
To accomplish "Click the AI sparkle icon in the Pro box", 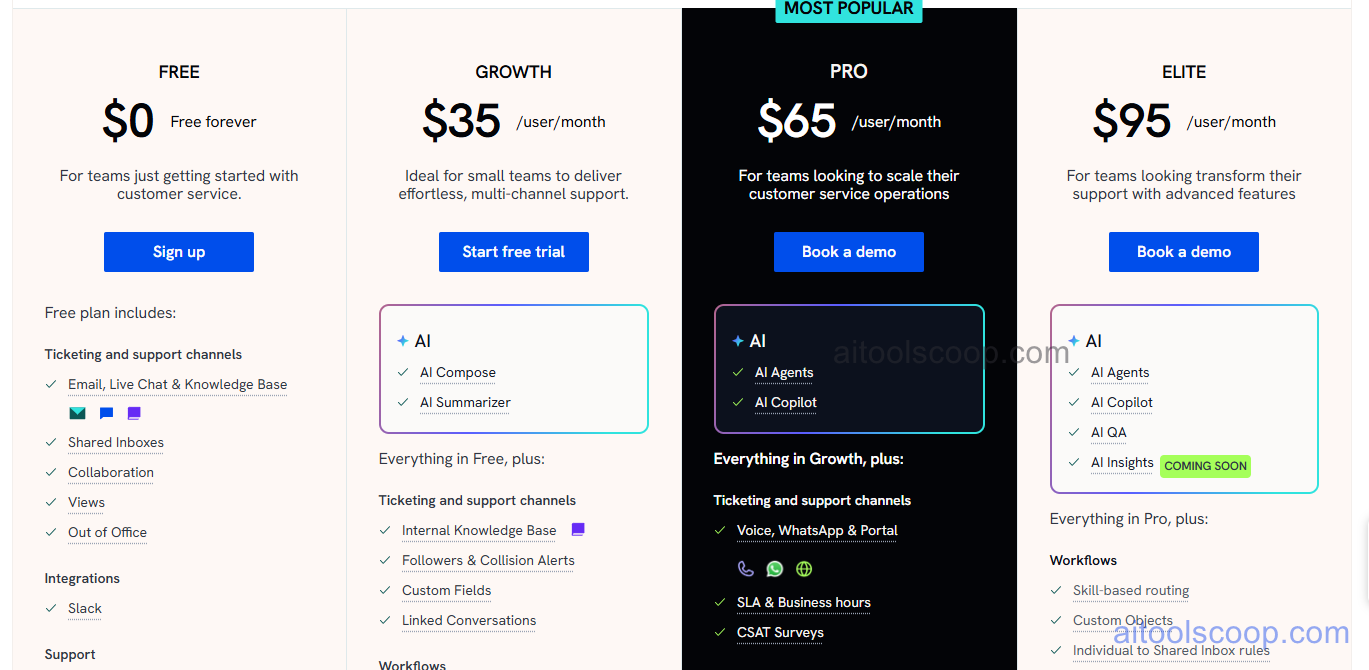I will click(738, 340).
